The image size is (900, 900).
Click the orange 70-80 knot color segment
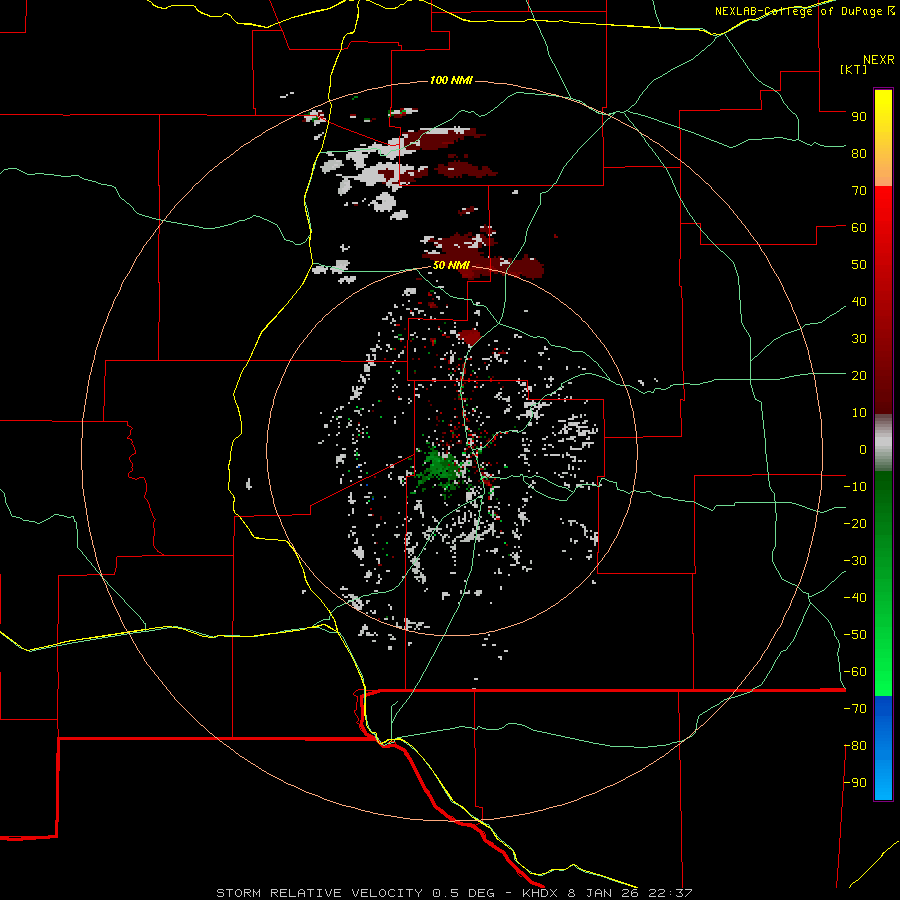pos(883,170)
